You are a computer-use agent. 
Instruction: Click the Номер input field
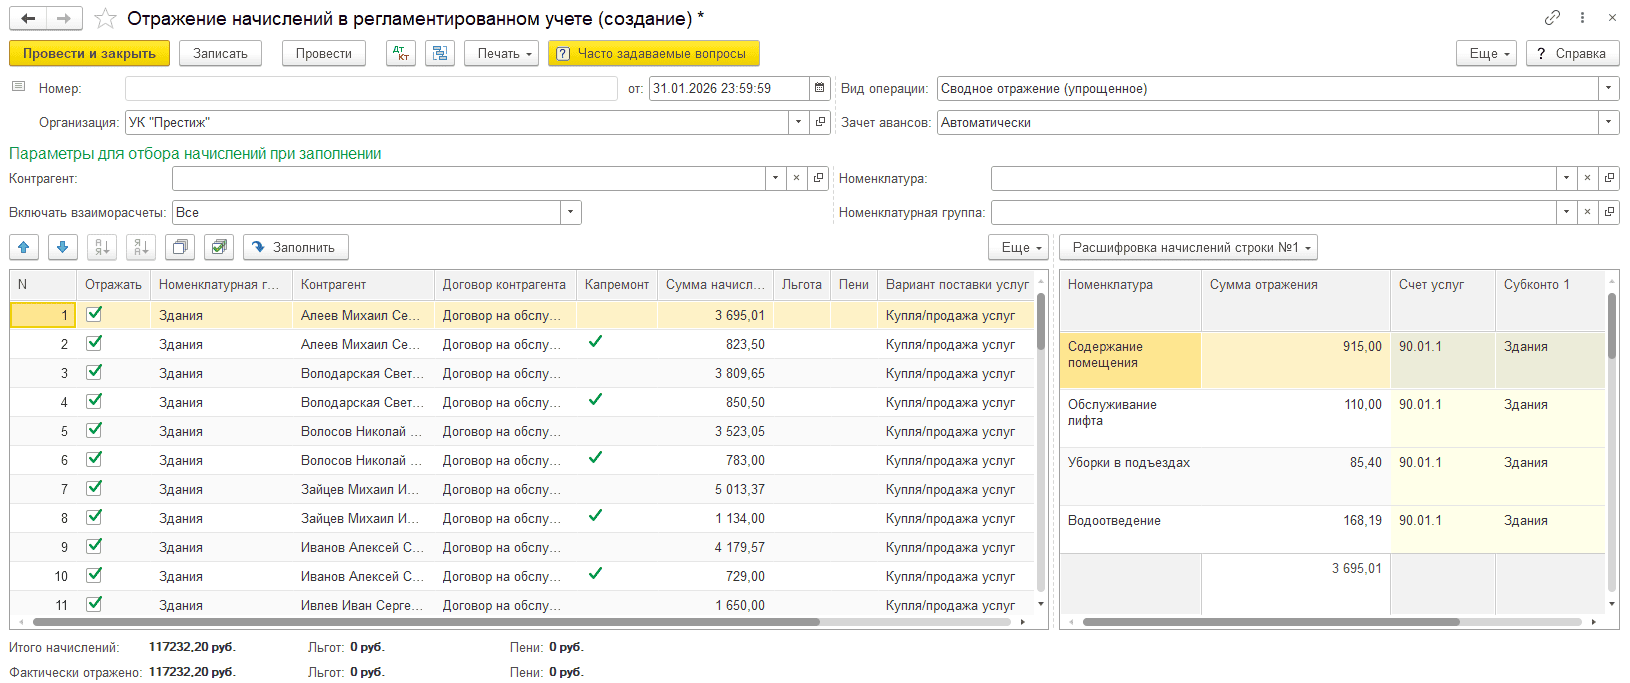tap(370, 88)
